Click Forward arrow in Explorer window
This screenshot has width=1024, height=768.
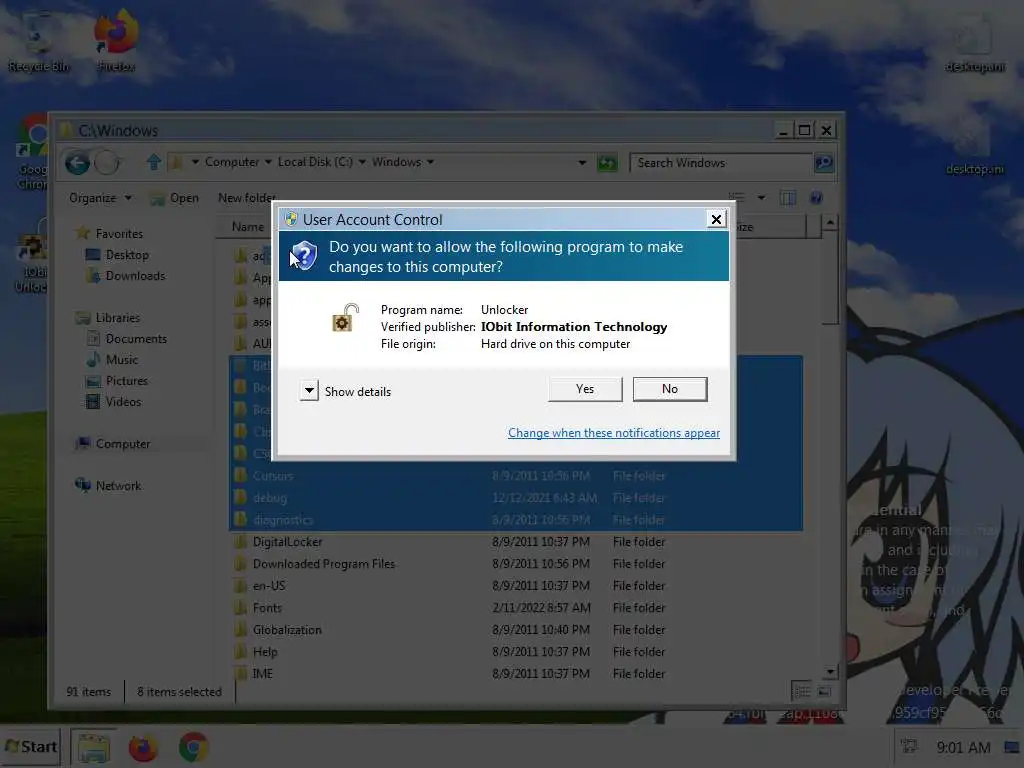[x=107, y=163]
